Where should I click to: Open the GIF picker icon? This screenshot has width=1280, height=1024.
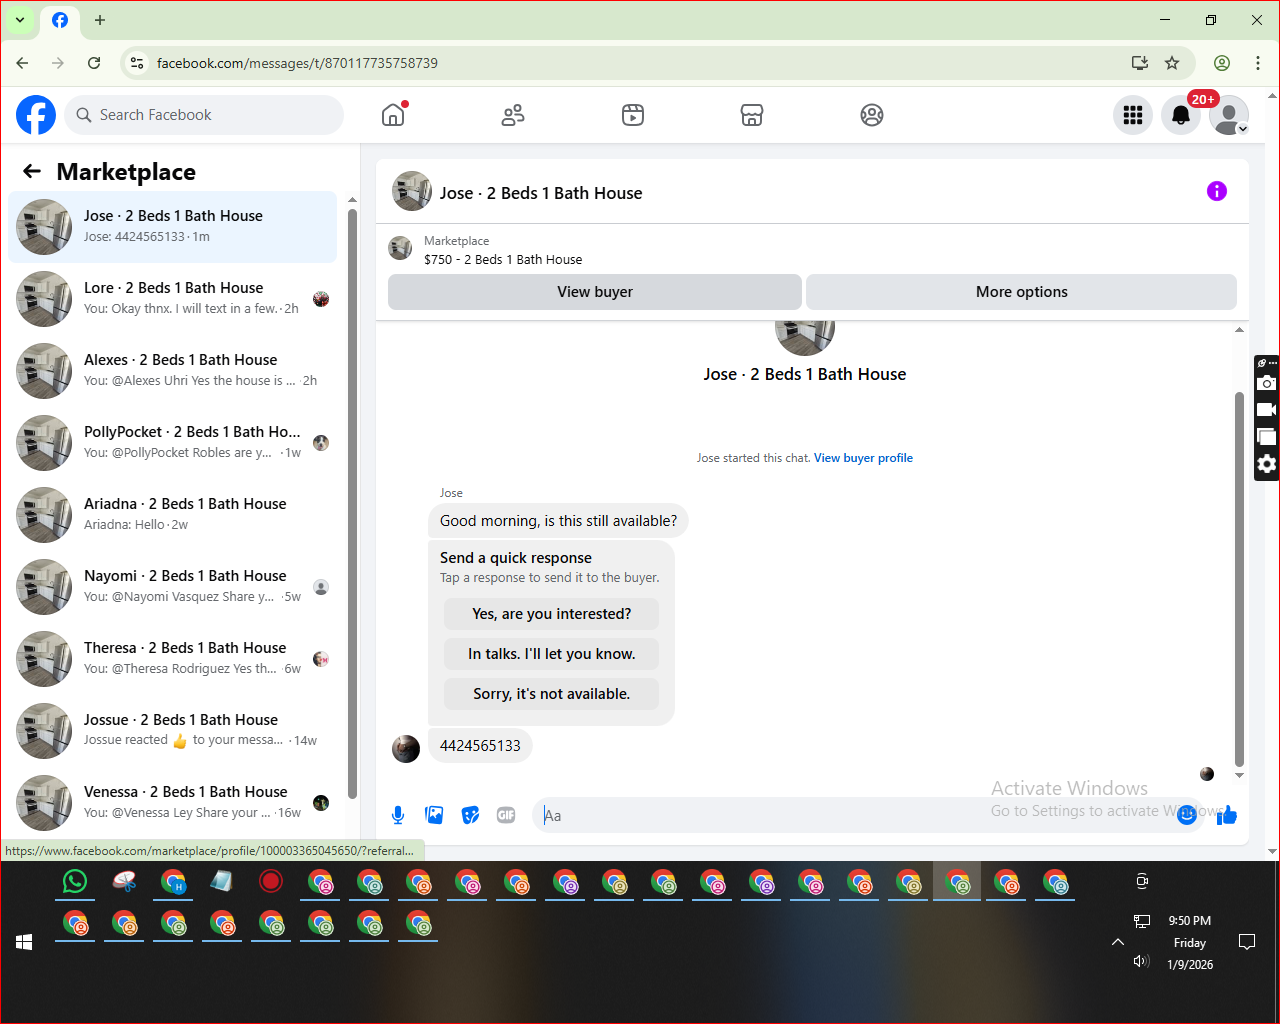coord(506,815)
